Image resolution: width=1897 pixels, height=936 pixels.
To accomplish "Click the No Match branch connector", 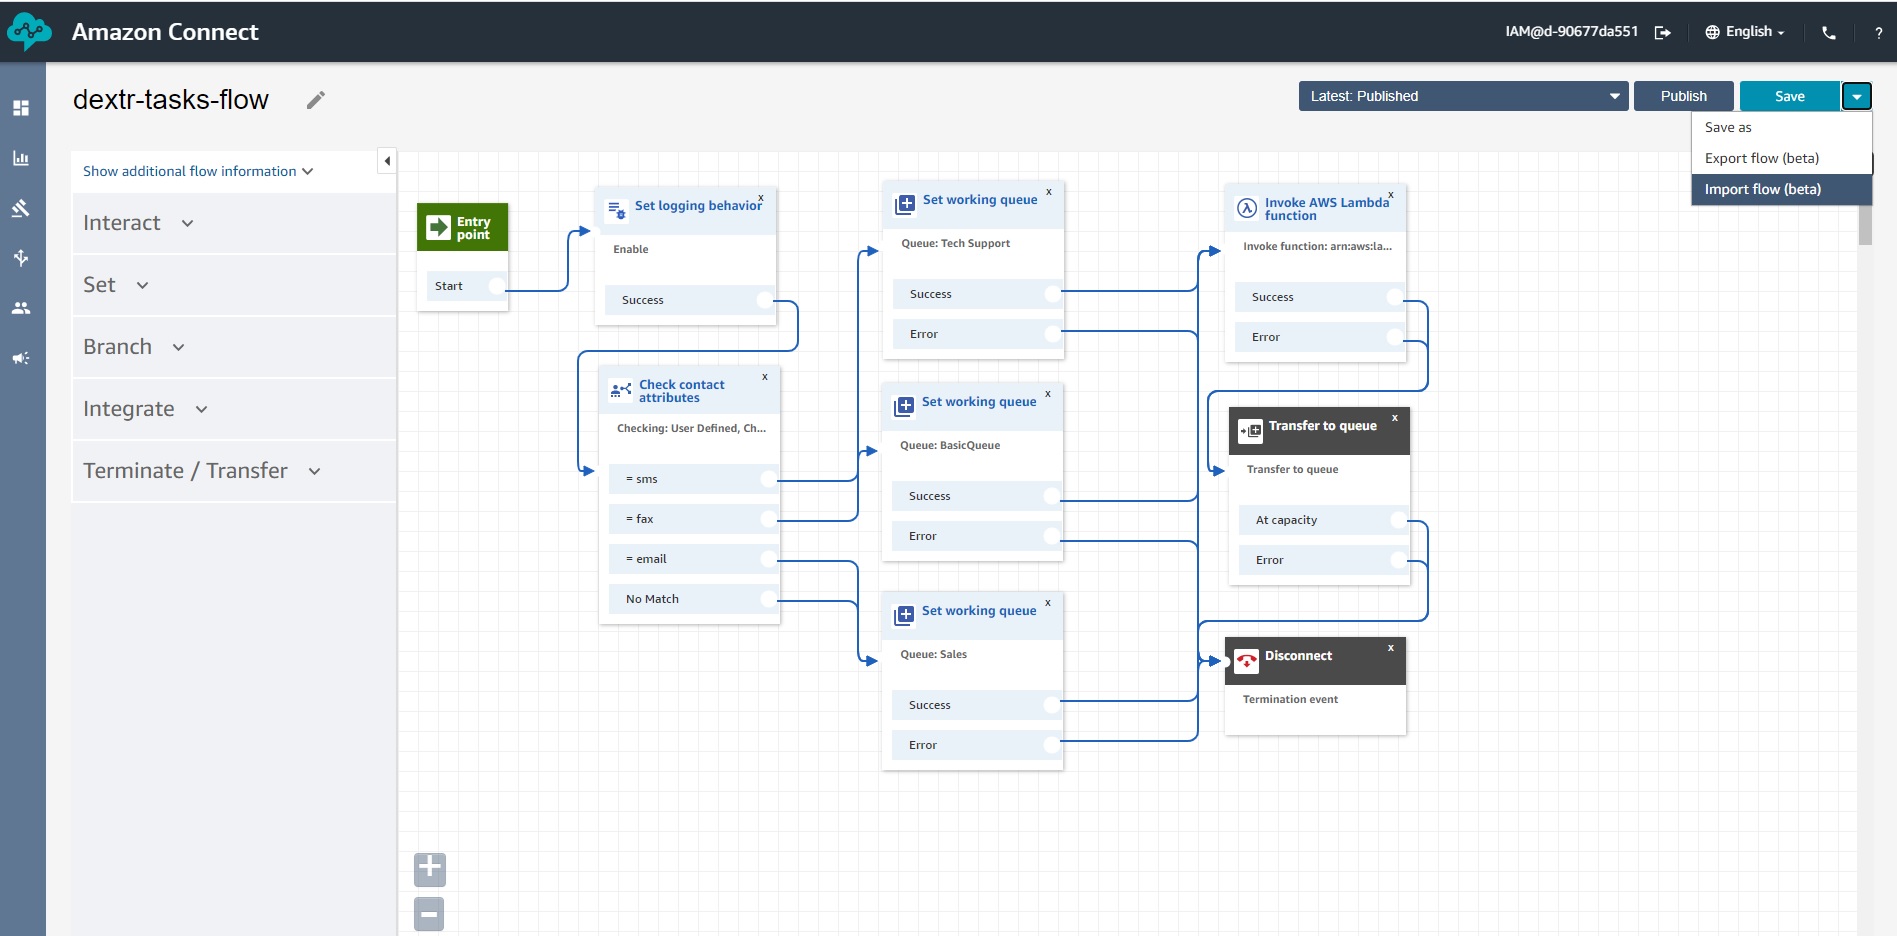I will coord(769,599).
